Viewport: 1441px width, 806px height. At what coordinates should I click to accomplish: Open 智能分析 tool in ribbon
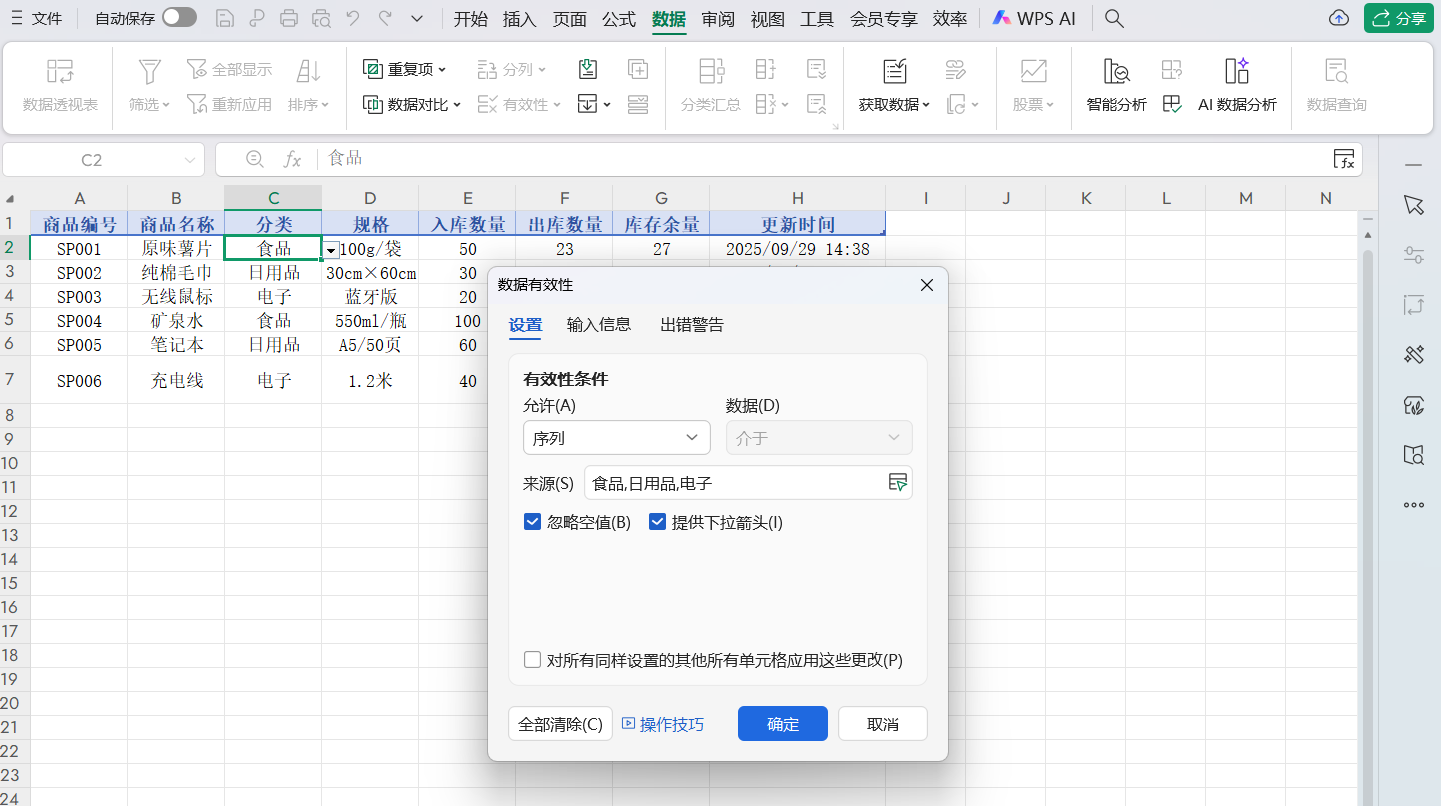[1116, 71]
